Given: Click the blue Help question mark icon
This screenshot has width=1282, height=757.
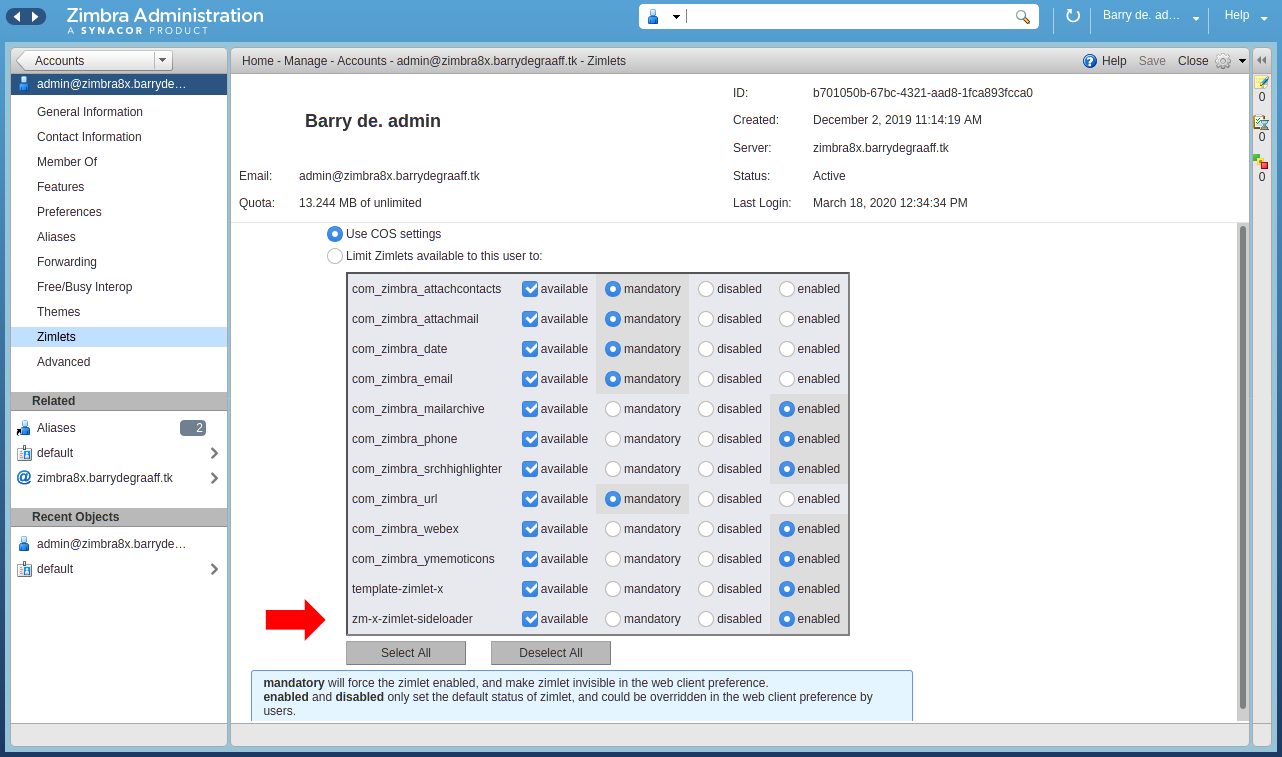Looking at the screenshot, I should tap(1090, 61).
